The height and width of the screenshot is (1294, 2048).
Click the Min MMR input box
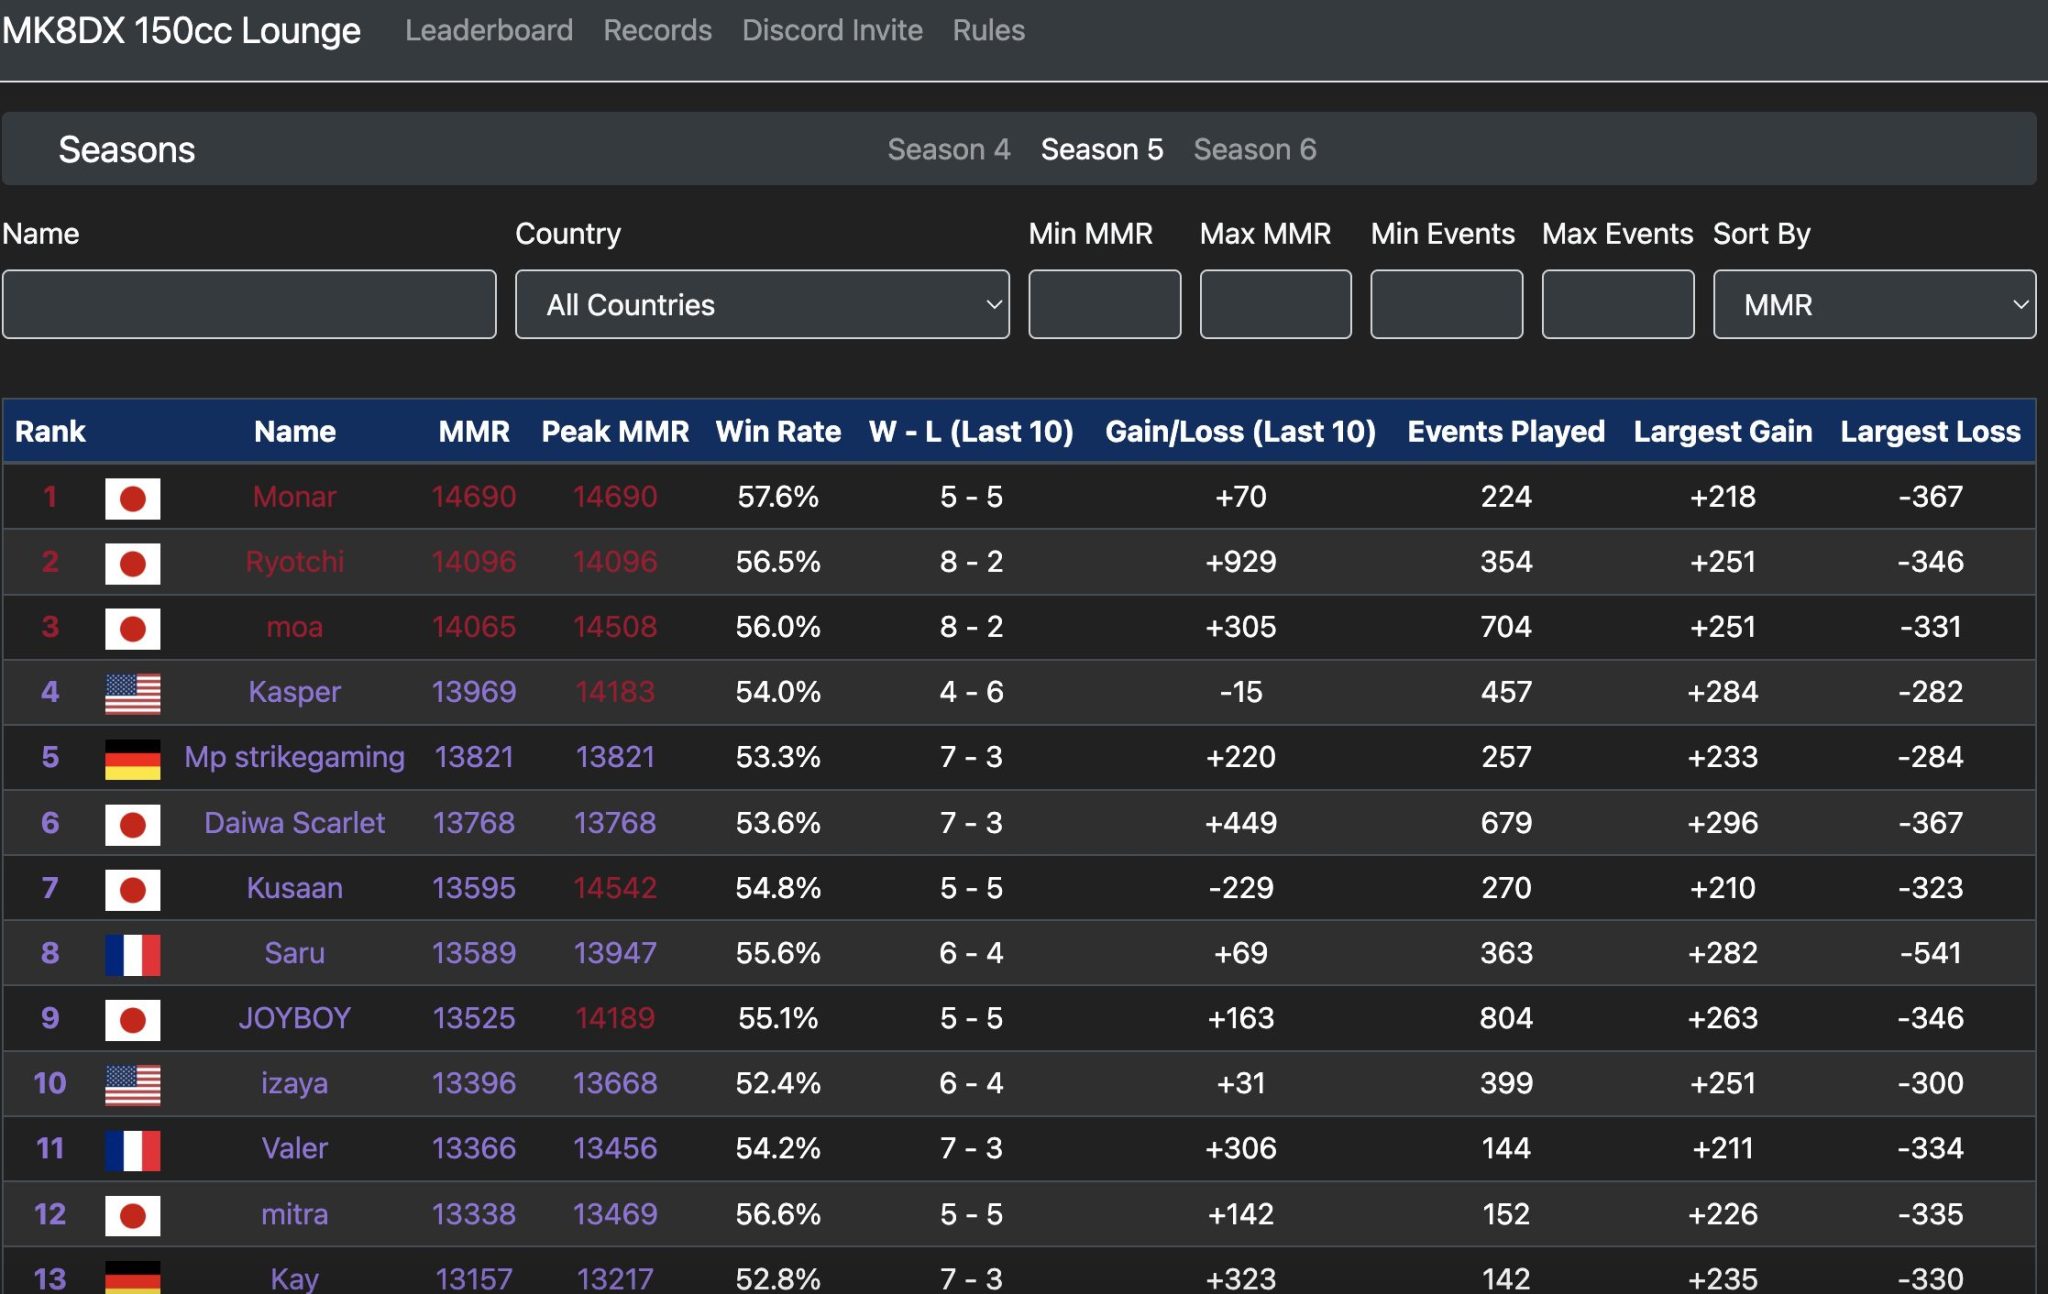[1104, 304]
